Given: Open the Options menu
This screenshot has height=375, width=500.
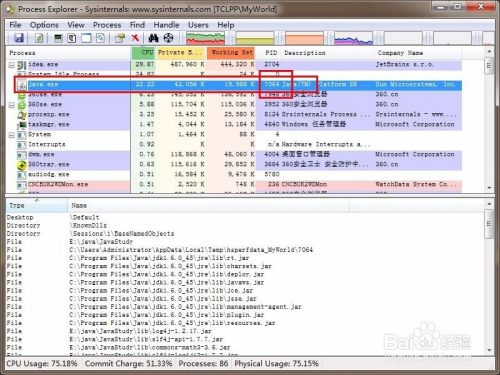Looking at the screenshot, I should pos(44,25).
